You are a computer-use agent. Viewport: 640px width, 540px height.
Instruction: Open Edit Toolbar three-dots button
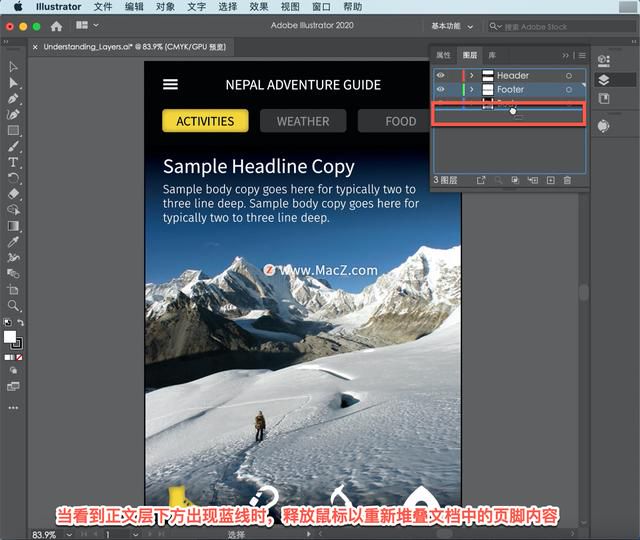click(x=13, y=408)
